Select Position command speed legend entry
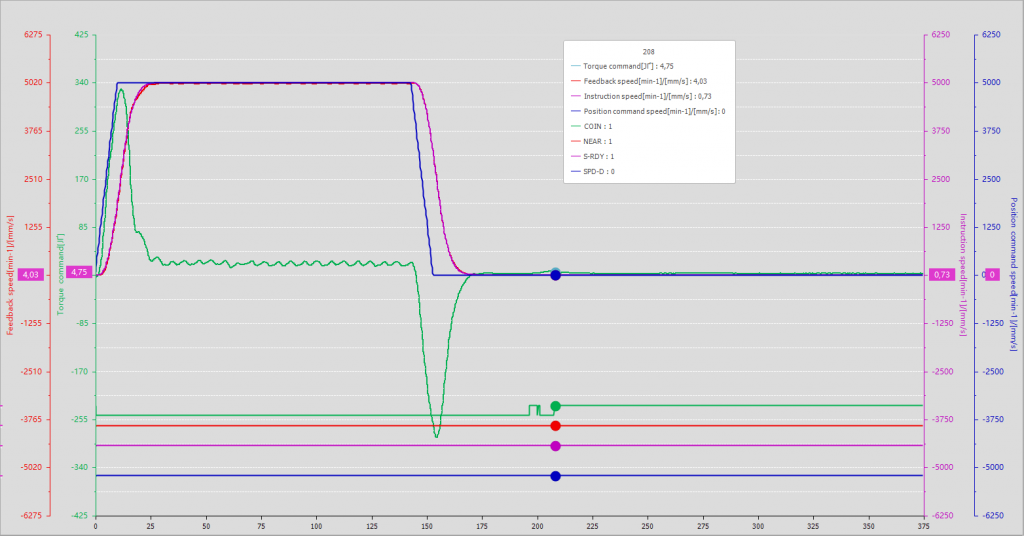The image size is (1024, 536). [x=650, y=111]
